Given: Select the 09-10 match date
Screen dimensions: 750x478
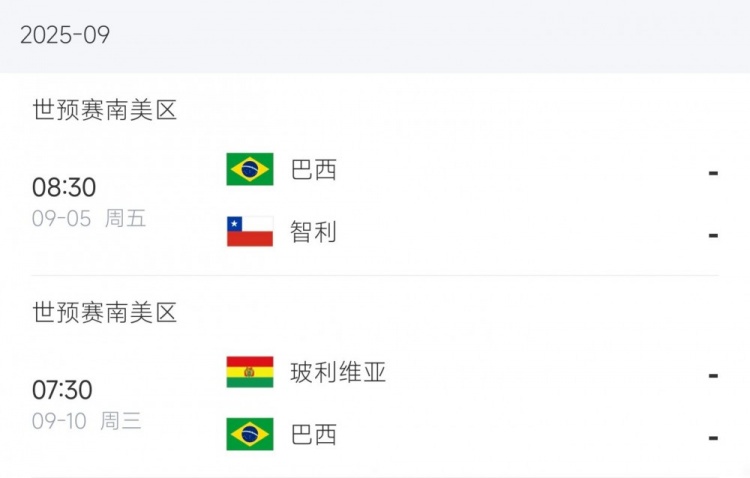Looking at the screenshot, I should click(59, 421).
